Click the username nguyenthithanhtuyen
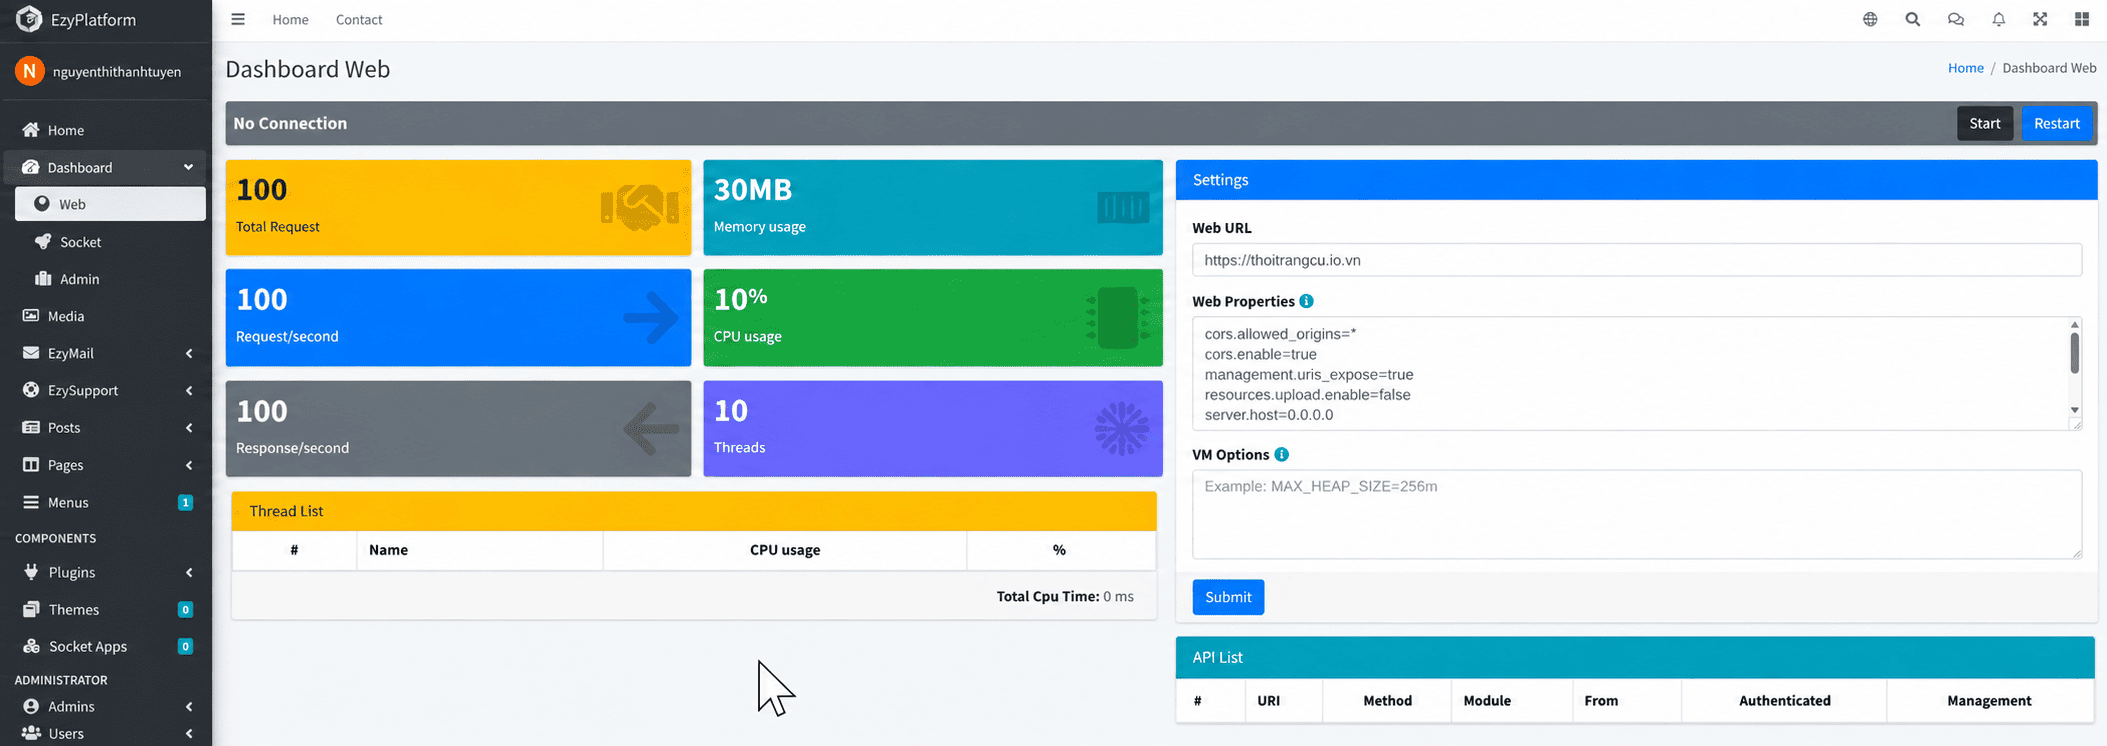Viewport: 2107px width, 746px height. click(x=117, y=72)
